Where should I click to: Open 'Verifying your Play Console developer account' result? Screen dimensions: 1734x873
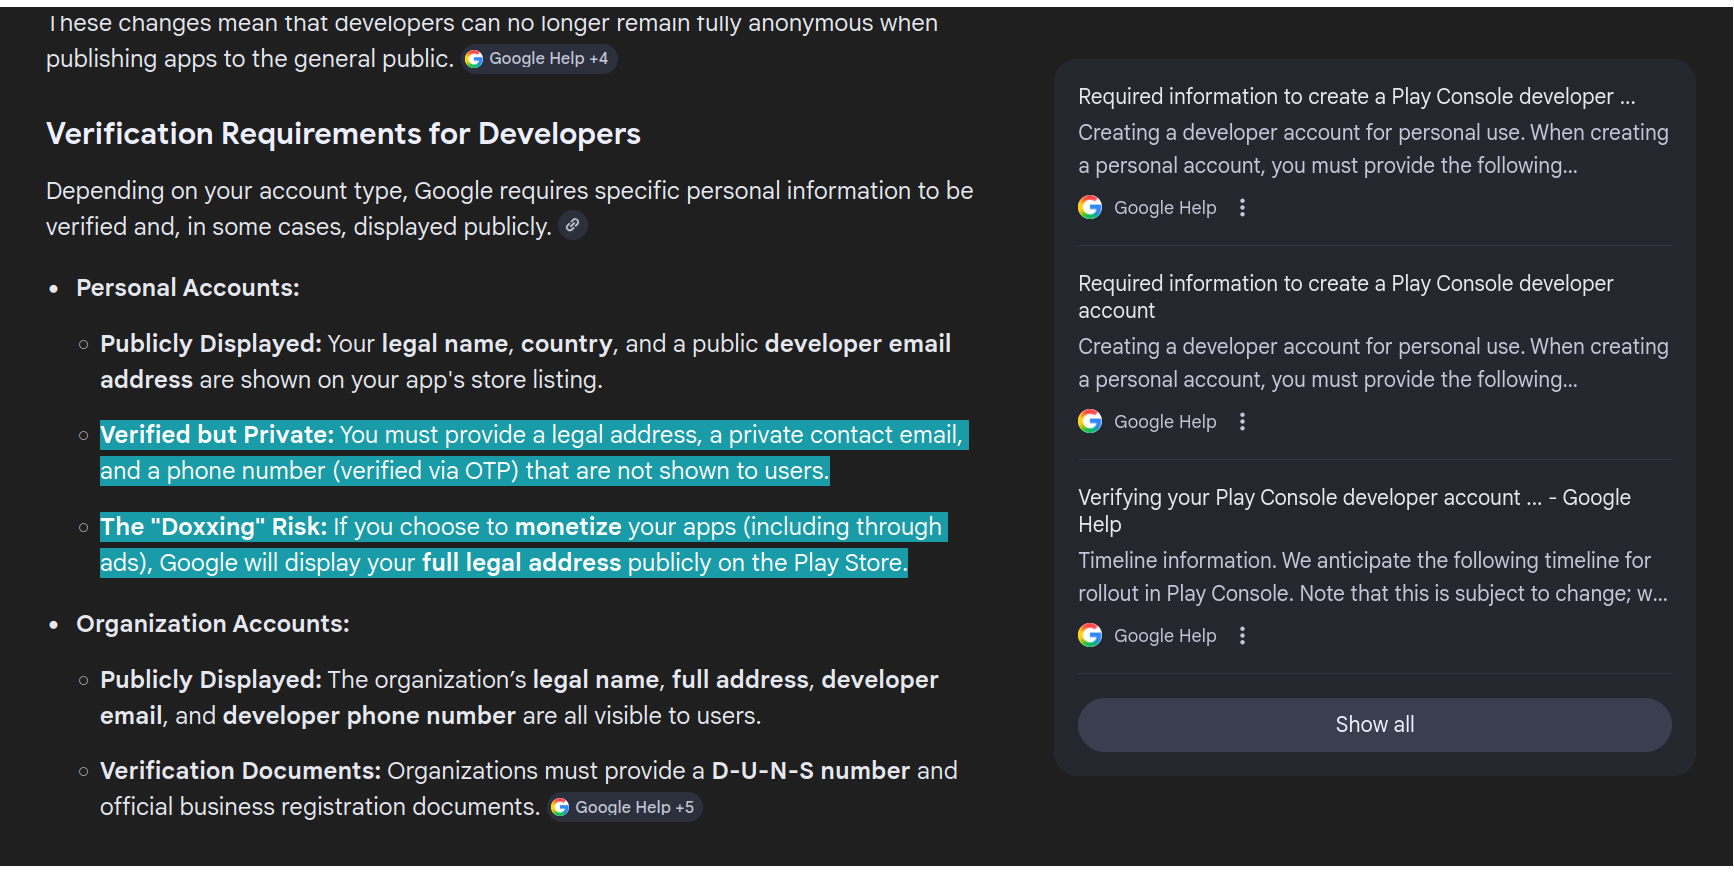click(x=1354, y=511)
